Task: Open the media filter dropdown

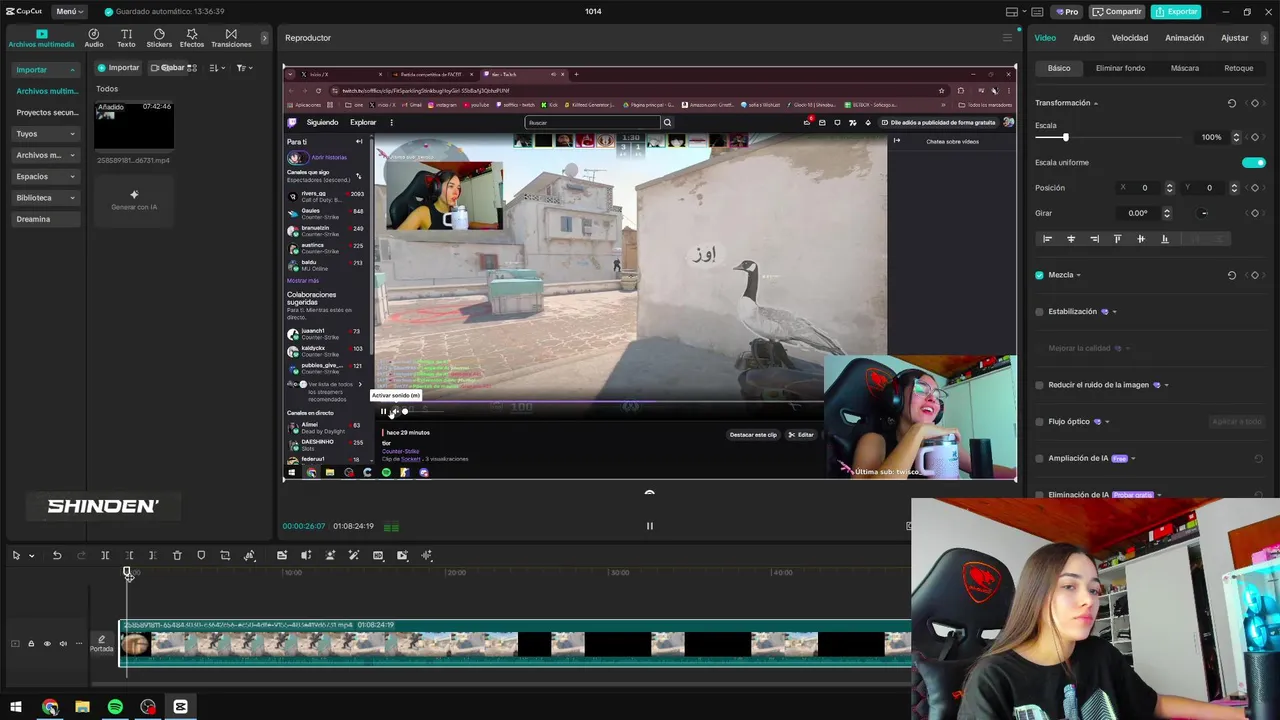Action: [x=245, y=68]
